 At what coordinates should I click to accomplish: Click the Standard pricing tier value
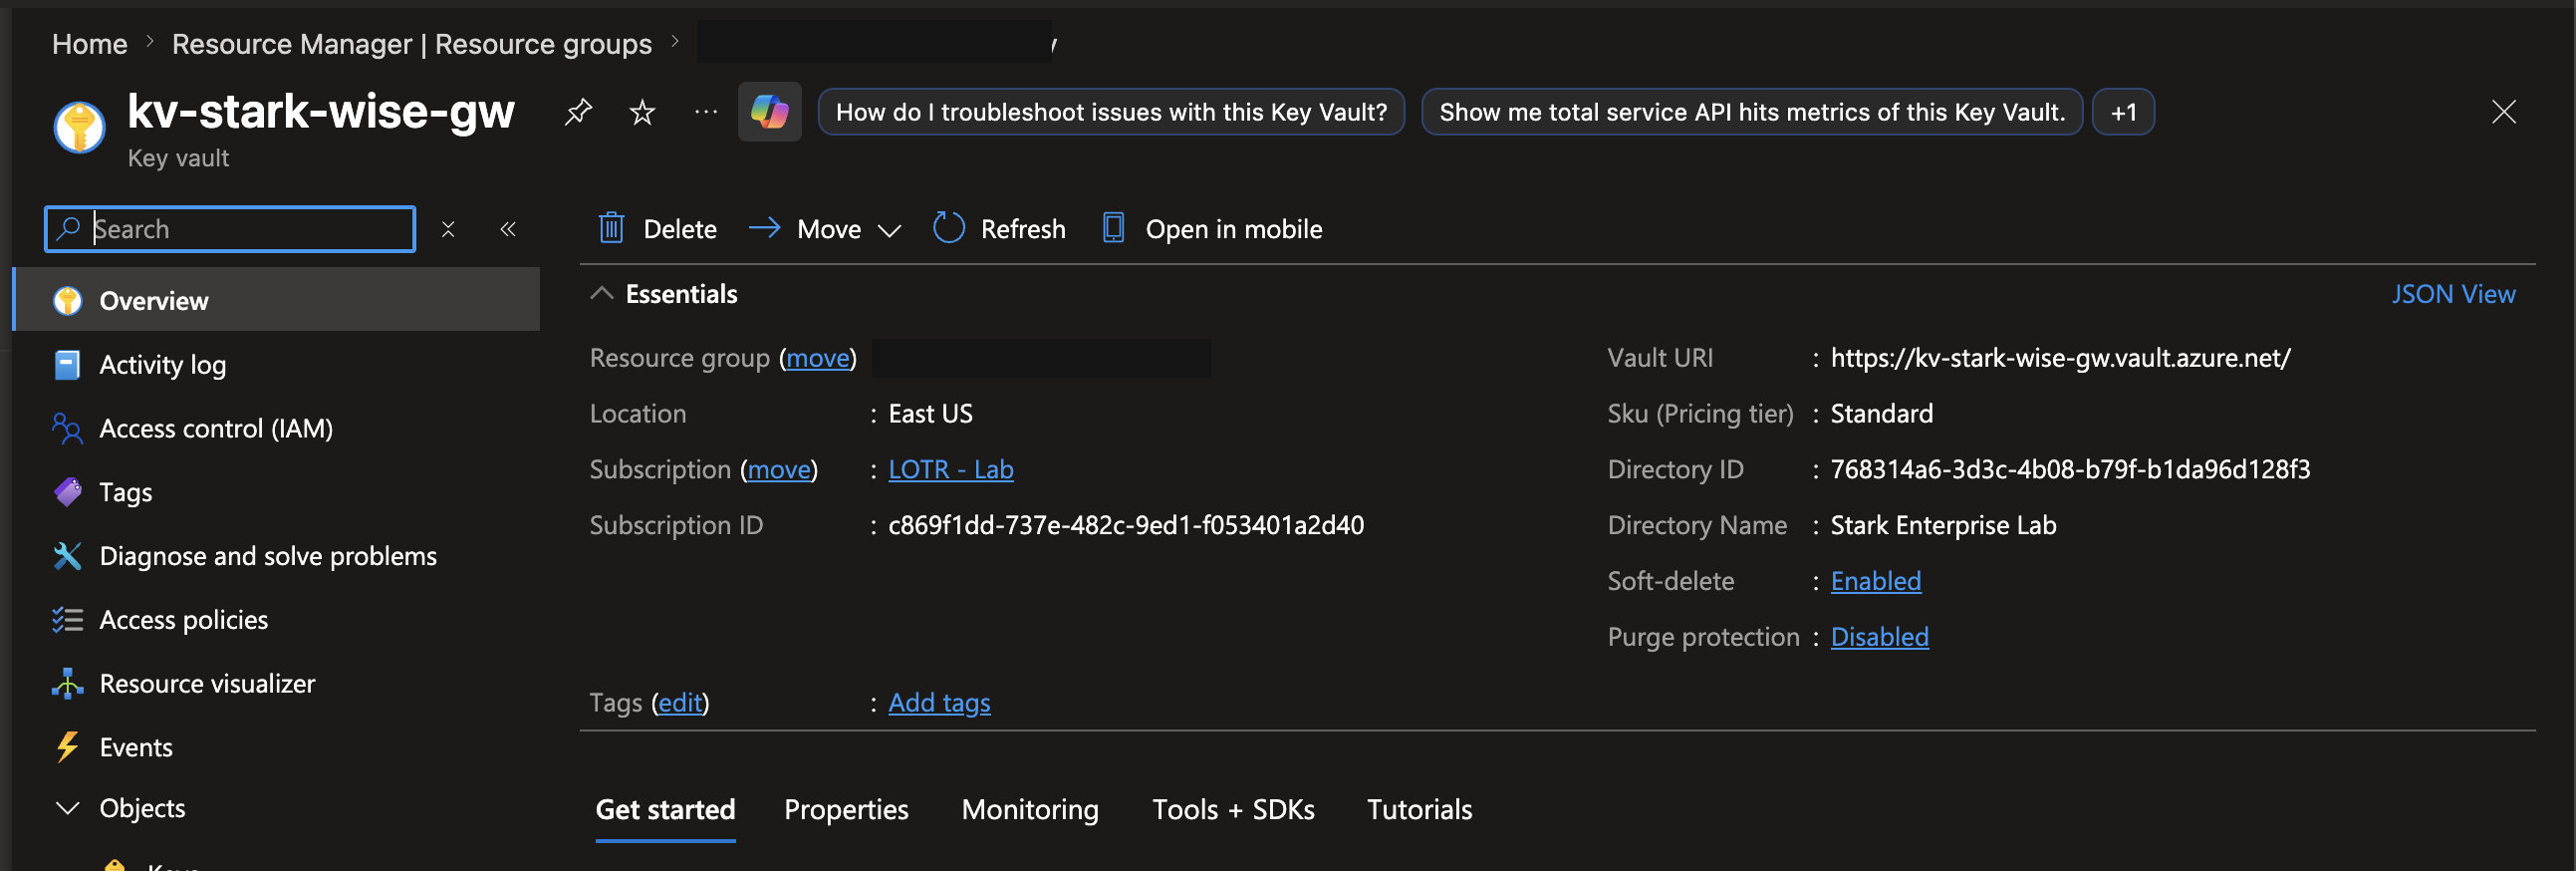point(1881,414)
